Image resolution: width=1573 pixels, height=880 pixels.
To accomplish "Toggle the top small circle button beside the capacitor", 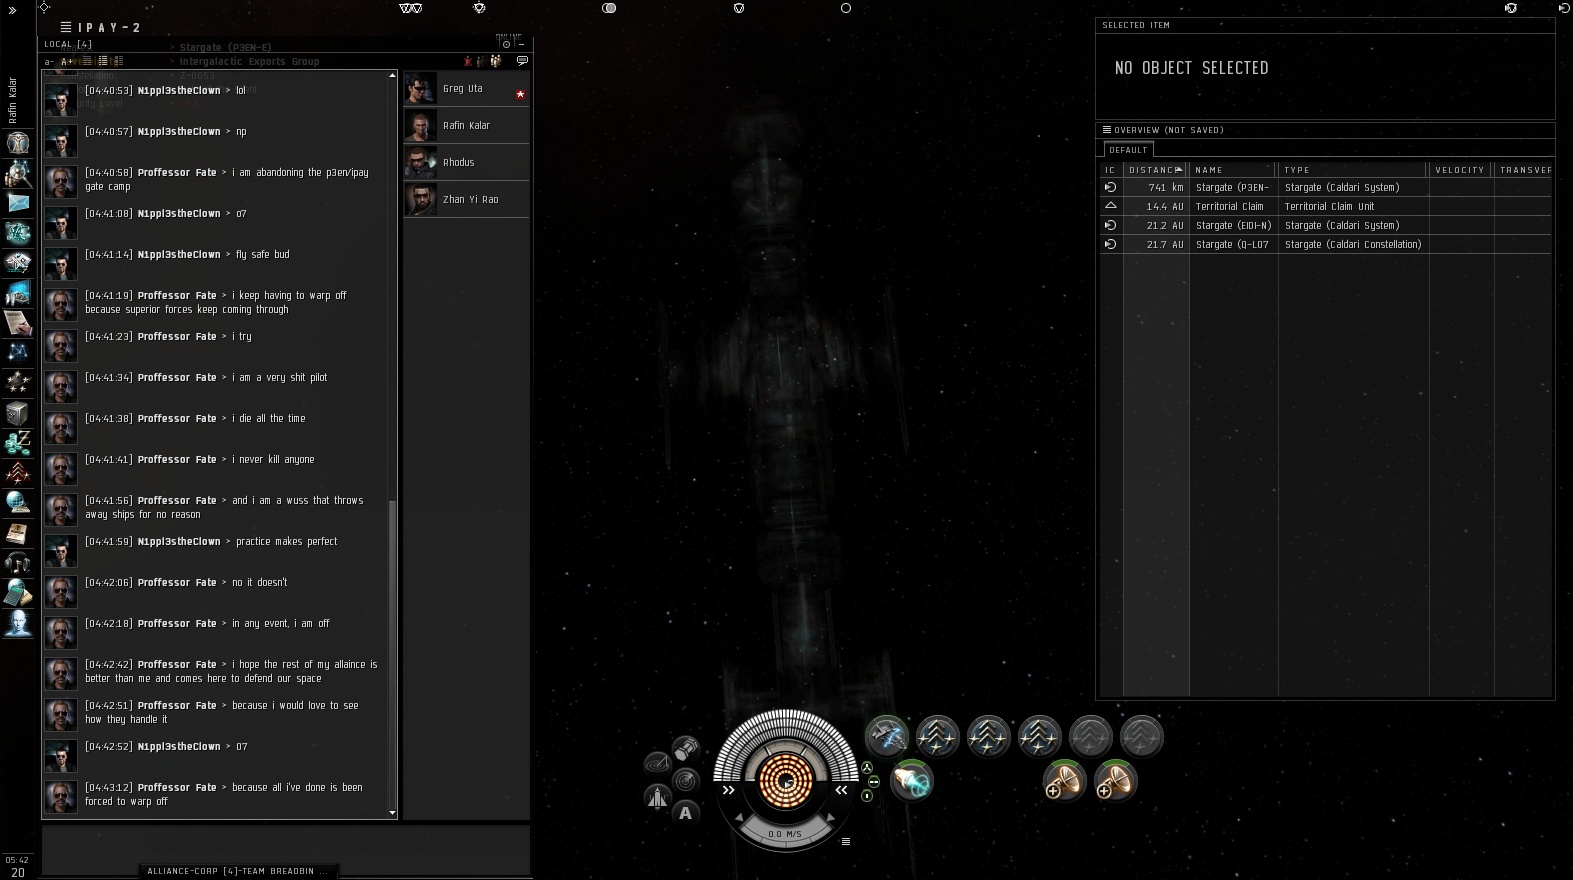I will pyautogui.click(x=867, y=768).
